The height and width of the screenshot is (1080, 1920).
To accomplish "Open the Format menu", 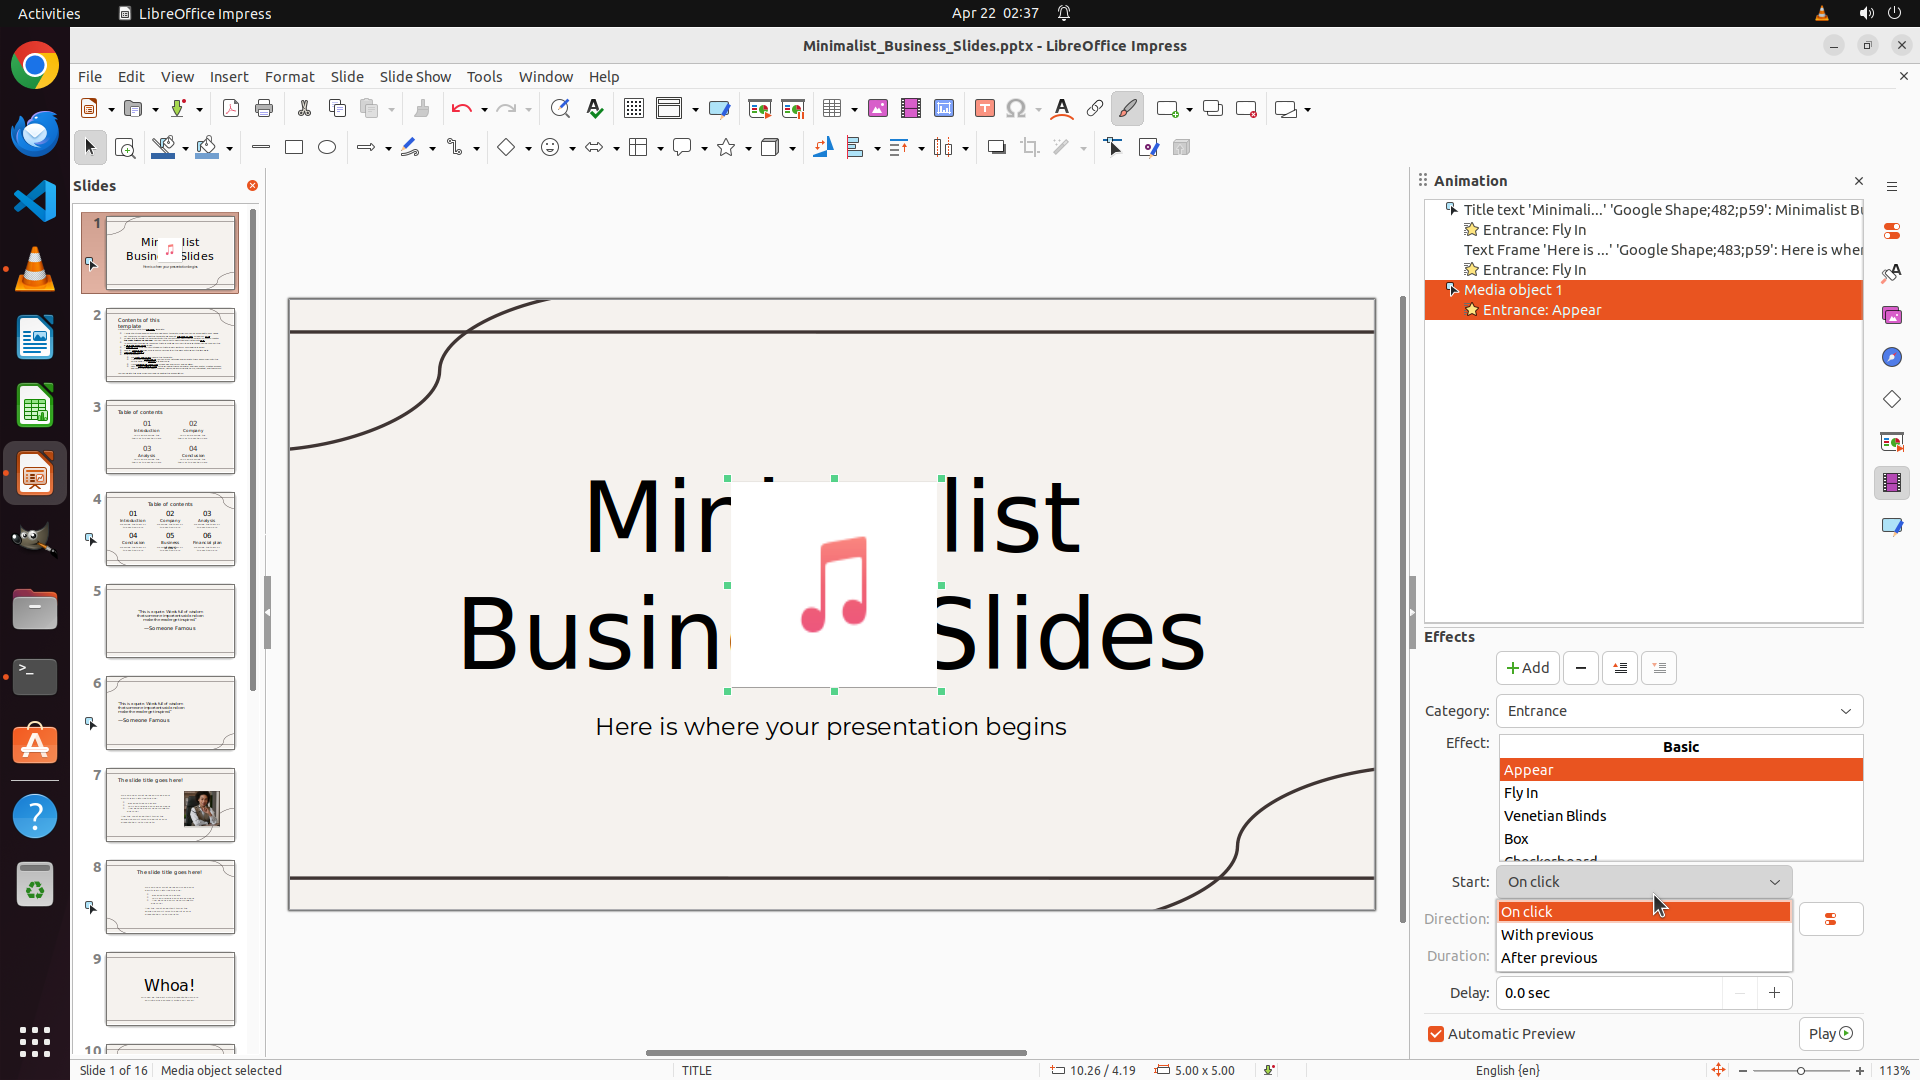I will [x=289, y=77].
